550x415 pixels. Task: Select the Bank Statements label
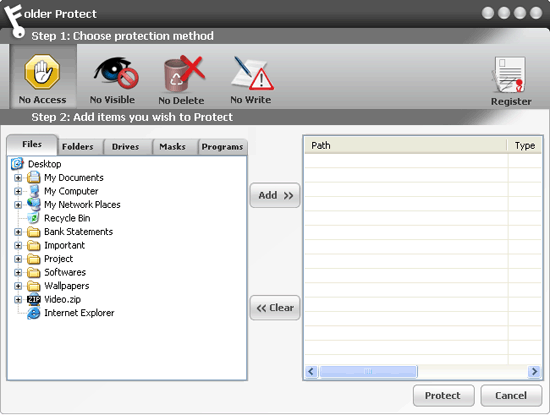(x=78, y=232)
